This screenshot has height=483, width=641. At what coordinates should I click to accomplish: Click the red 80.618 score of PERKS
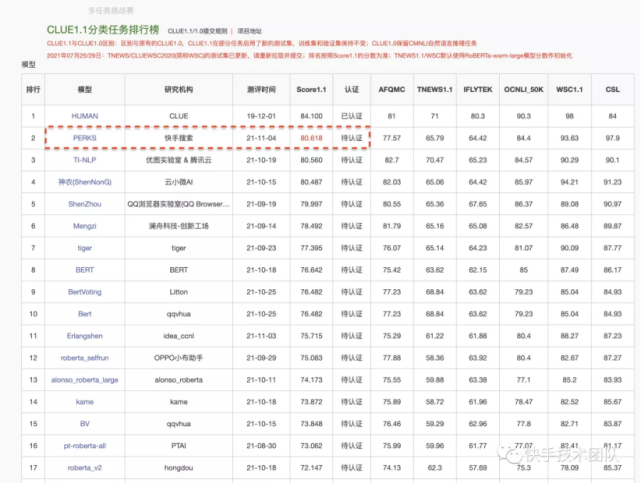(x=312, y=138)
